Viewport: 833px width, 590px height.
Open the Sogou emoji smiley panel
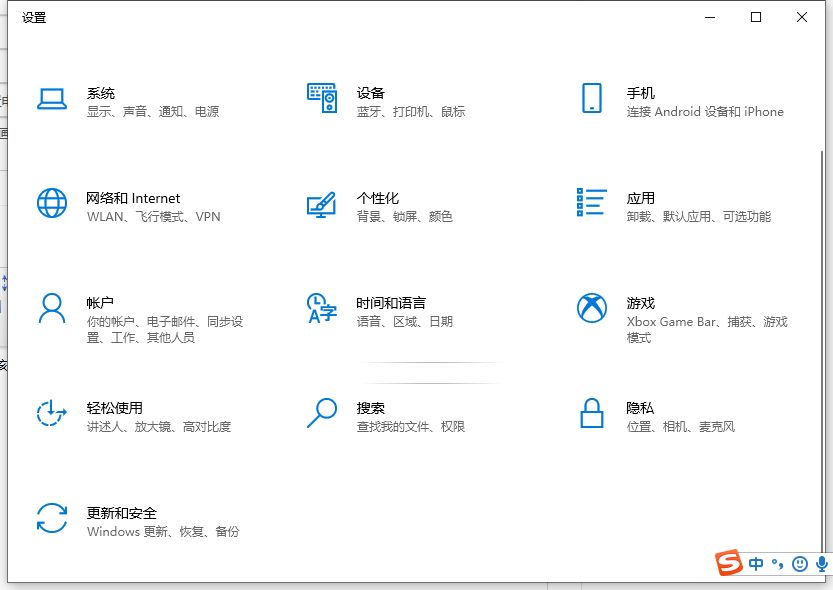click(x=799, y=564)
